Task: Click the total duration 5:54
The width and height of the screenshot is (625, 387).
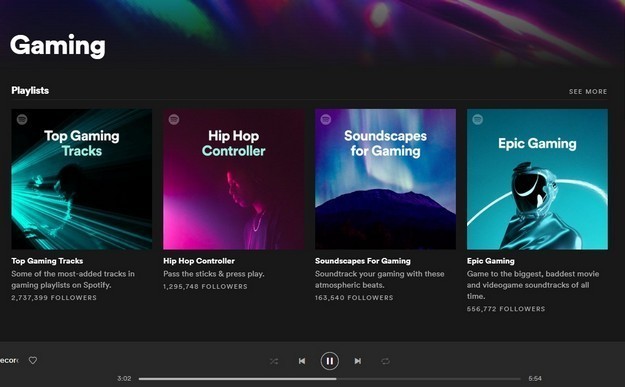Action: [x=535, y=379]
